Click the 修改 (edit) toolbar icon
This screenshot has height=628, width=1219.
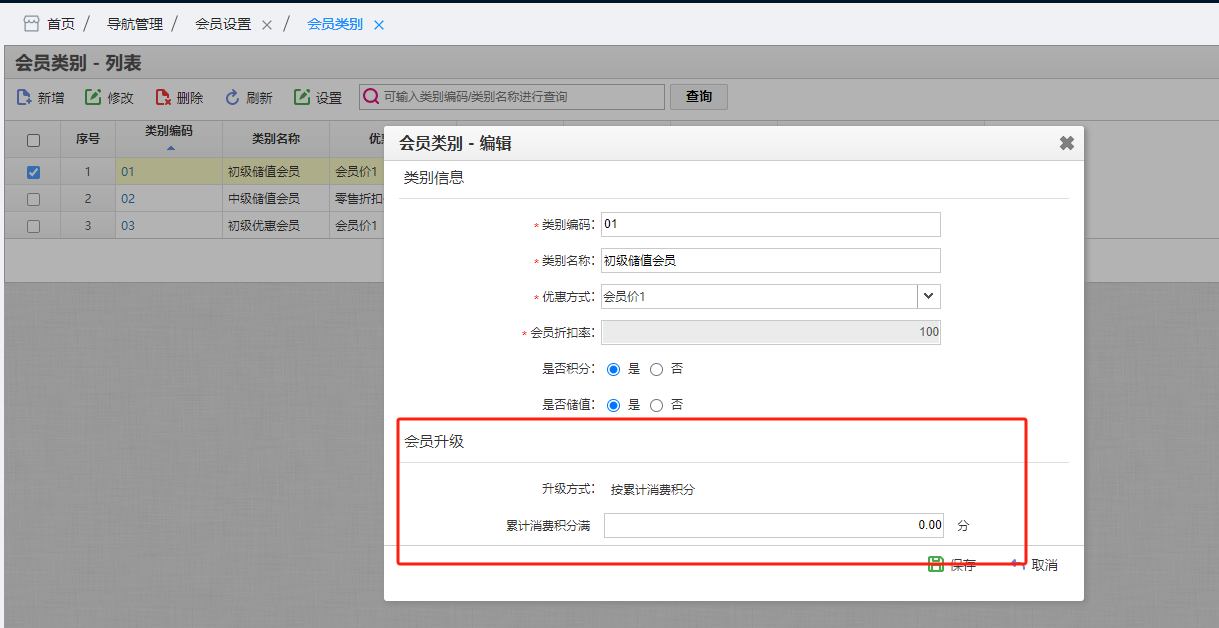(x=93, y=97)
